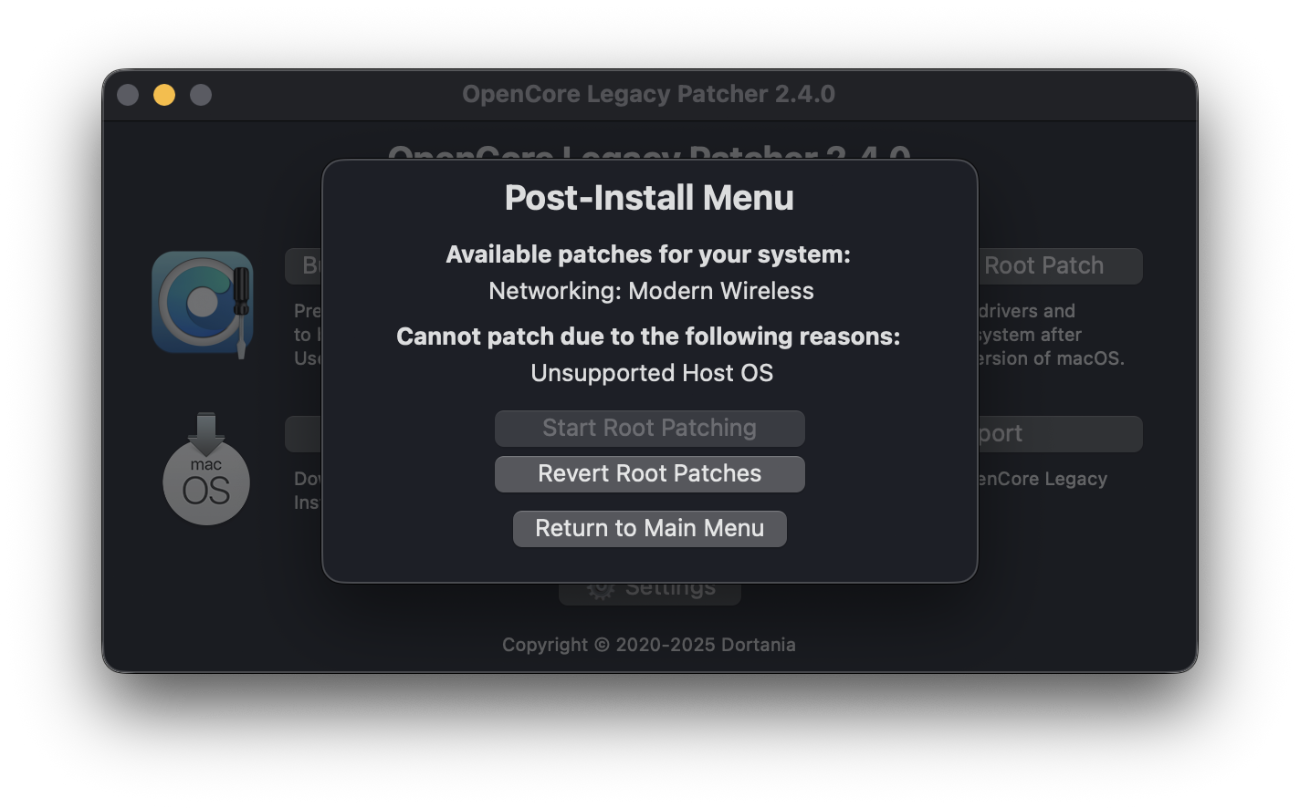Click the Settings gear icon behind the dialog
This screenshot has width=1300, height=808.
pyautogui.click(x=601, y=590)
